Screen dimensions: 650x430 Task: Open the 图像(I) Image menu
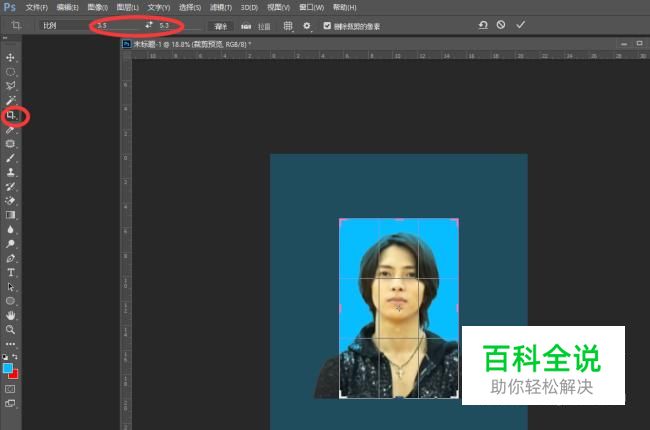98,7
